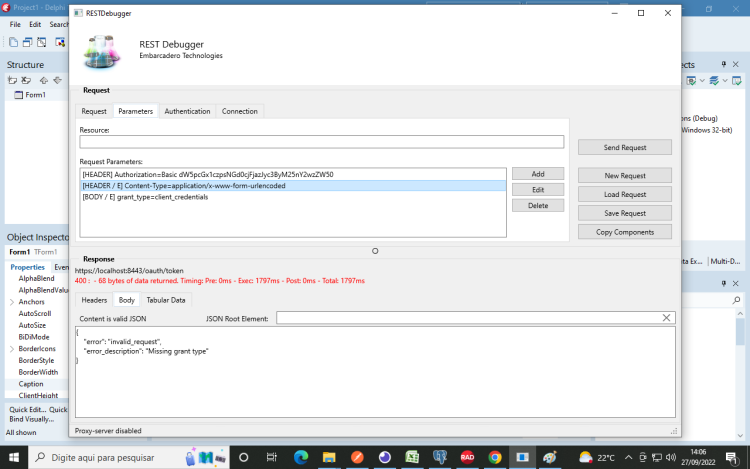The height and width of the screenshot is (469, 750).
Task: Click the Load Request button
Action: (625, 194)
